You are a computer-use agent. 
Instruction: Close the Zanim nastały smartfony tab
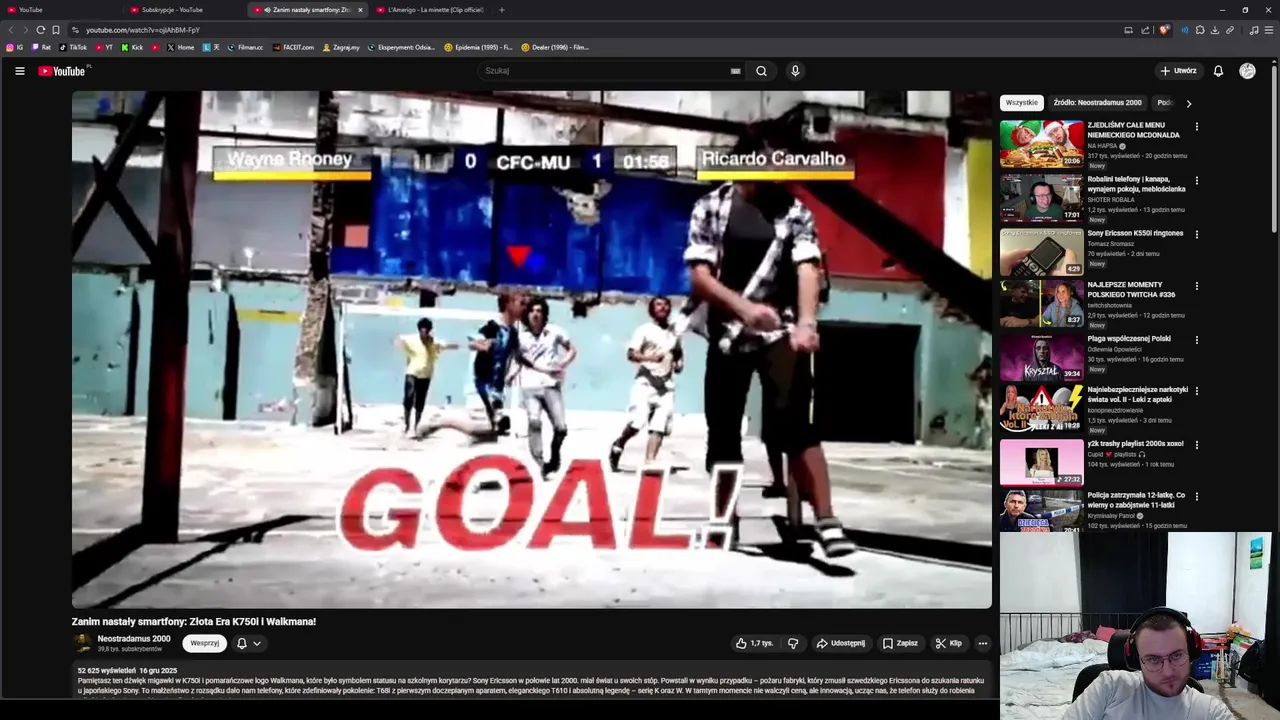click(360, 10)
